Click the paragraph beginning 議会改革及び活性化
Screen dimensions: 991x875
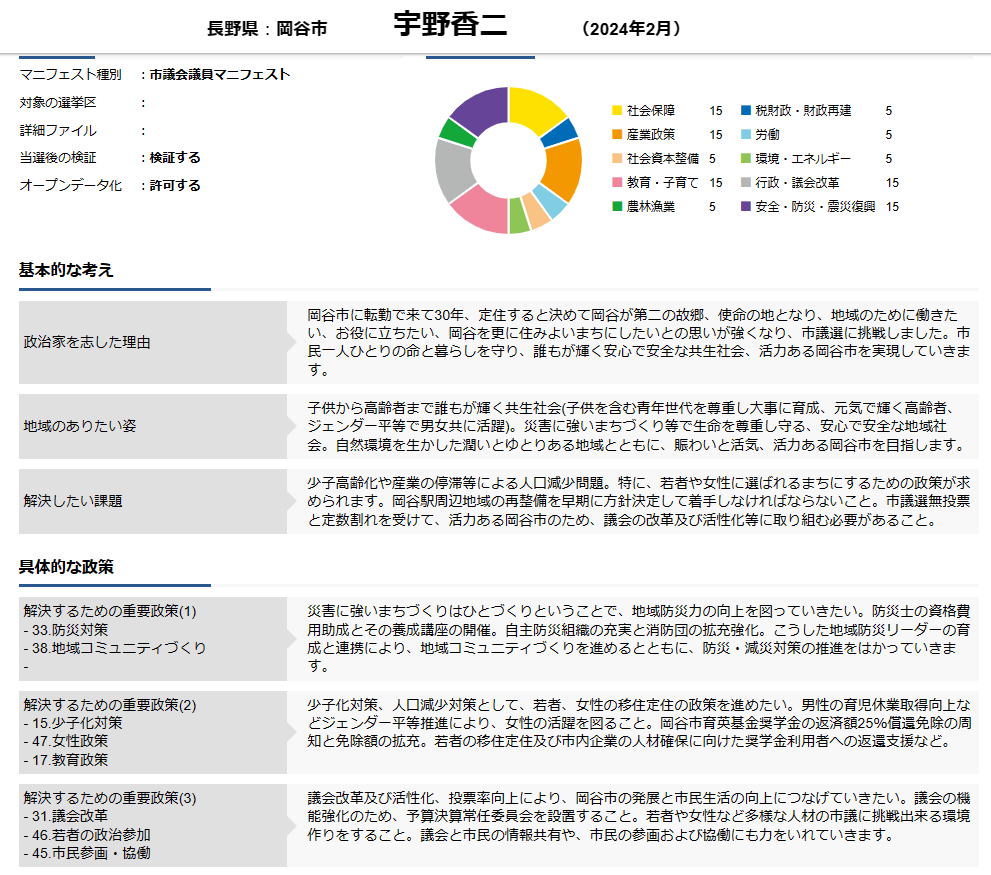638,816
